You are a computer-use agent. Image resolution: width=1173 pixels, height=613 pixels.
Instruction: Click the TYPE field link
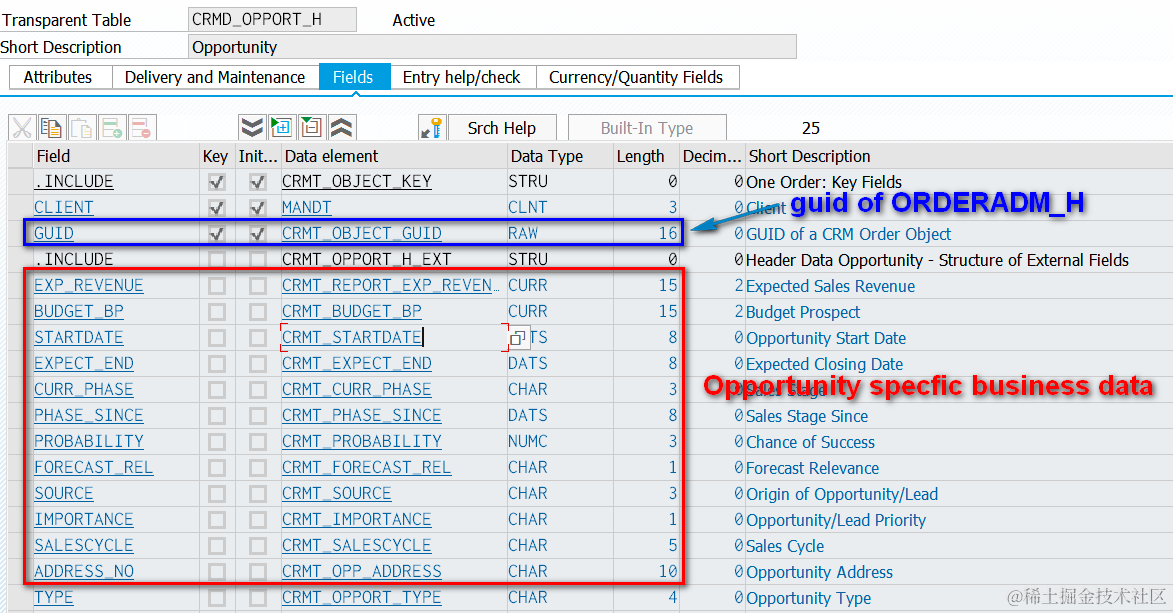54,597
